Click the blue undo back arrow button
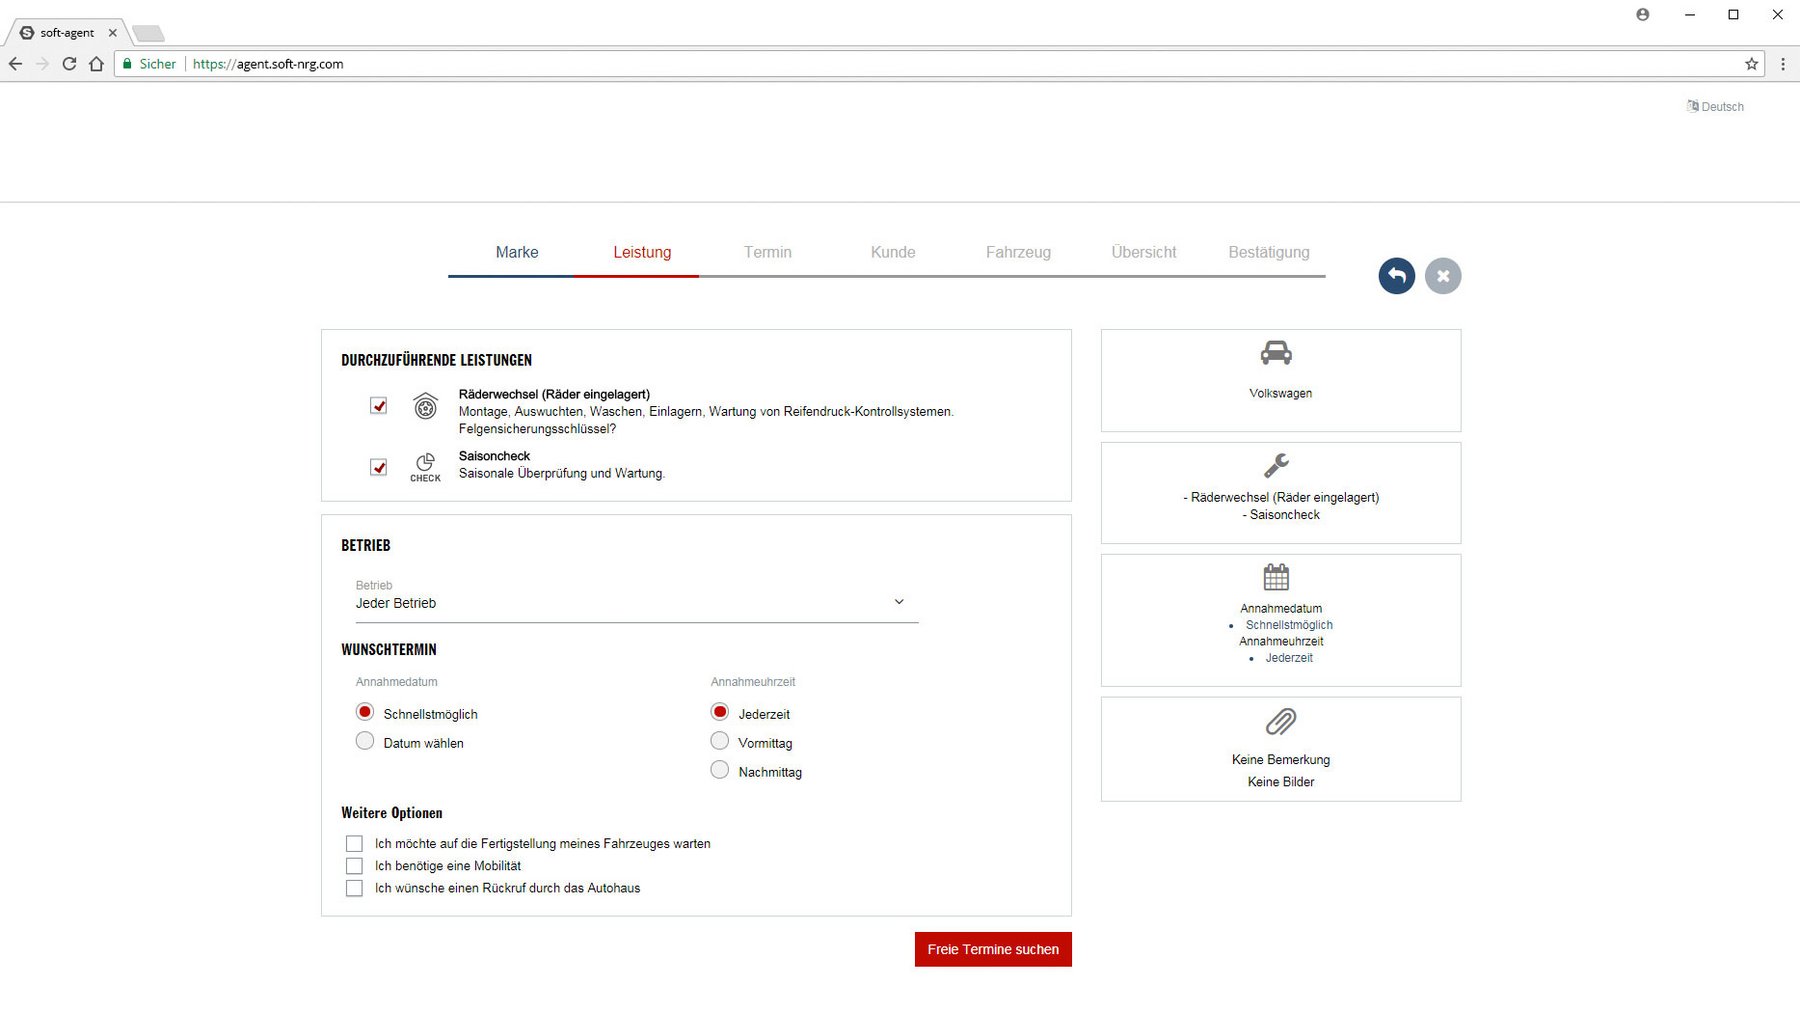 (x=1396, y=276)
